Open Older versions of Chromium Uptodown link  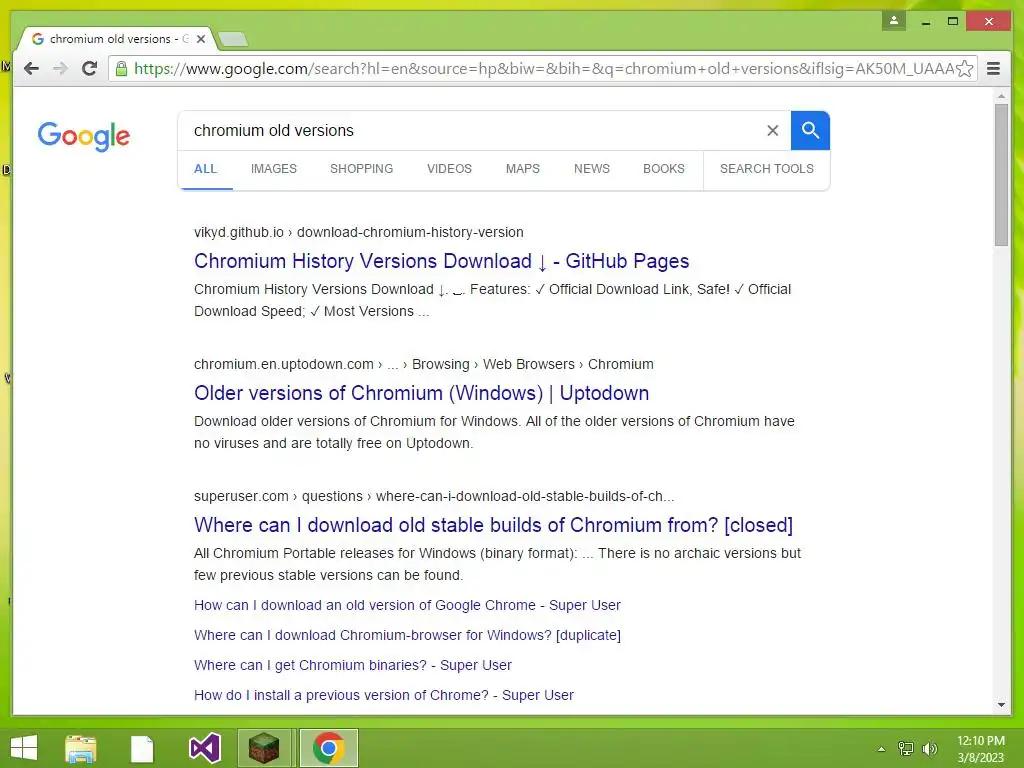(x=421, y=393)
